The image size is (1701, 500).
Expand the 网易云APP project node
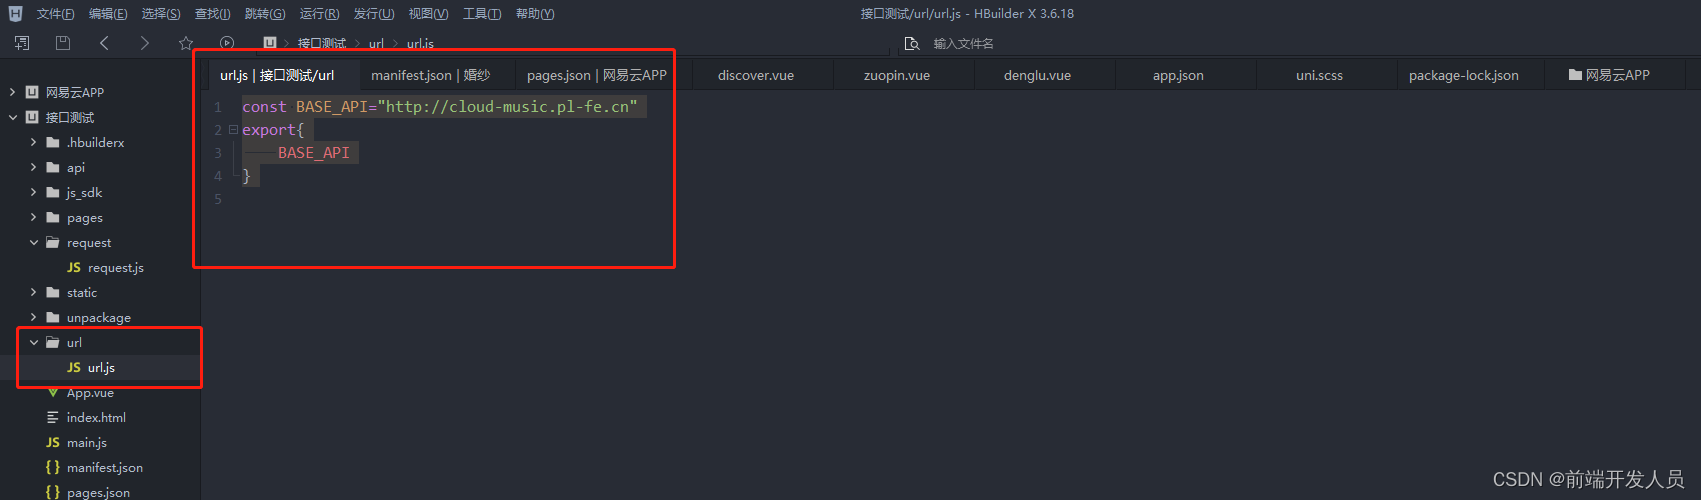(x=13, y=92)
